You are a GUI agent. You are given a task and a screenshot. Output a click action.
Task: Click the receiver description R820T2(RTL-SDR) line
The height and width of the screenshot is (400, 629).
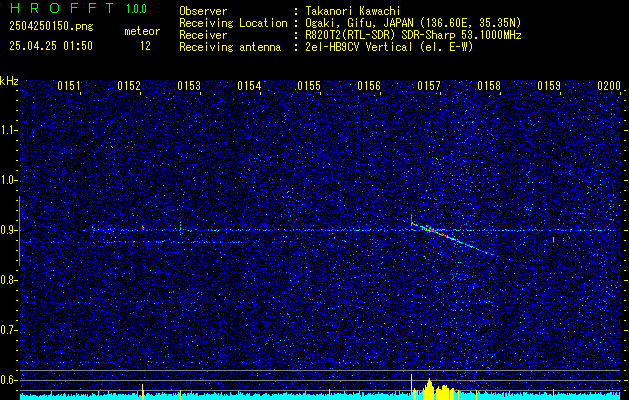point(413,35)
